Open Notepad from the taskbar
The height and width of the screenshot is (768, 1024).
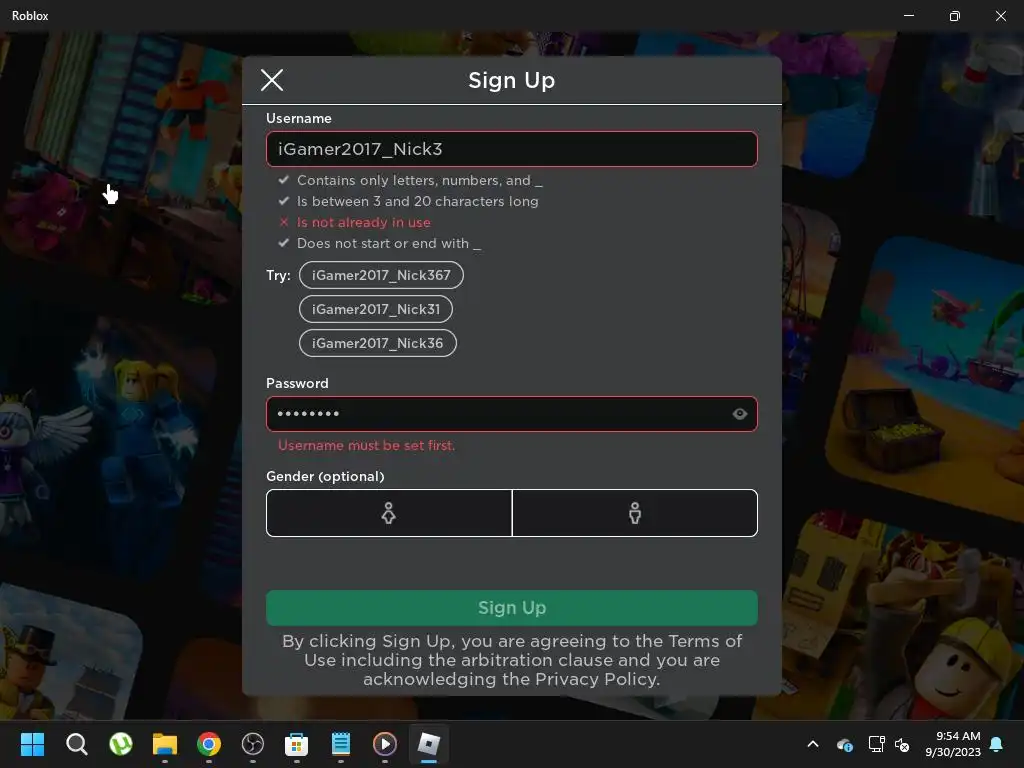(x=341, y=744)
